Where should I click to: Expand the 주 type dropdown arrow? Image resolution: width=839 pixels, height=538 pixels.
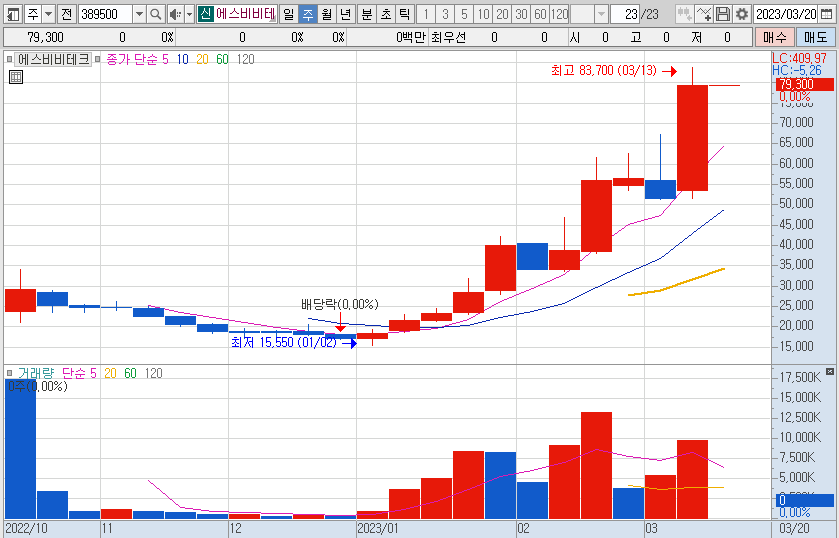point(49,14)
